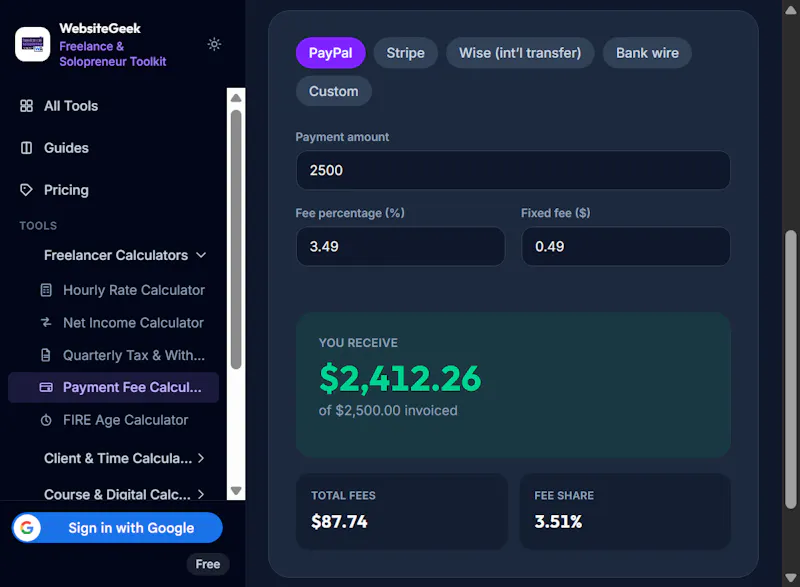Click the Free plan badge
This screenshot has width=800, height=587.
pyautogui.click(x=208, y=564)
